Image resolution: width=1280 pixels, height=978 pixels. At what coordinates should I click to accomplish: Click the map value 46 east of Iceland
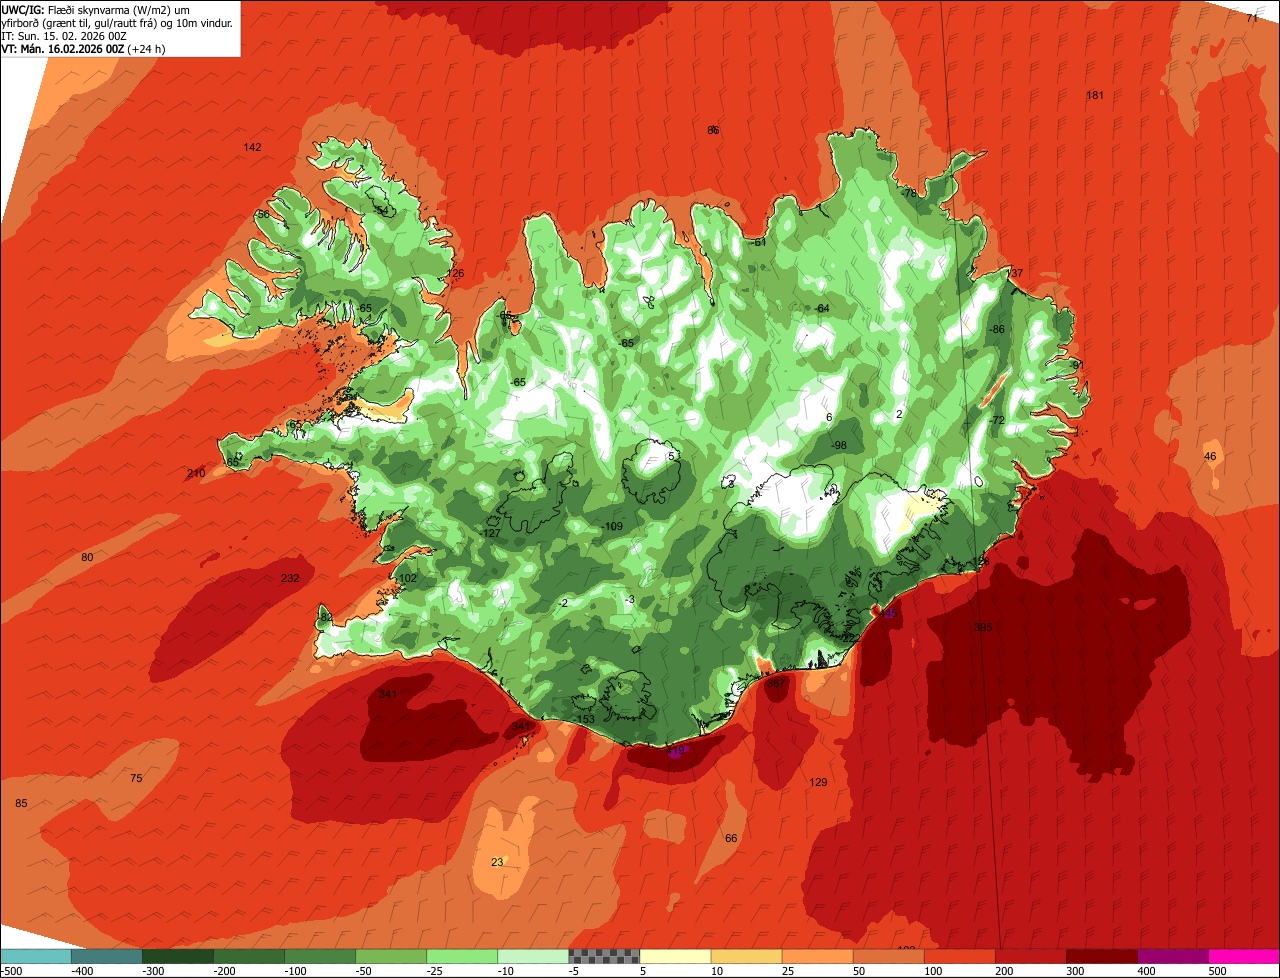click(1210, 456)
